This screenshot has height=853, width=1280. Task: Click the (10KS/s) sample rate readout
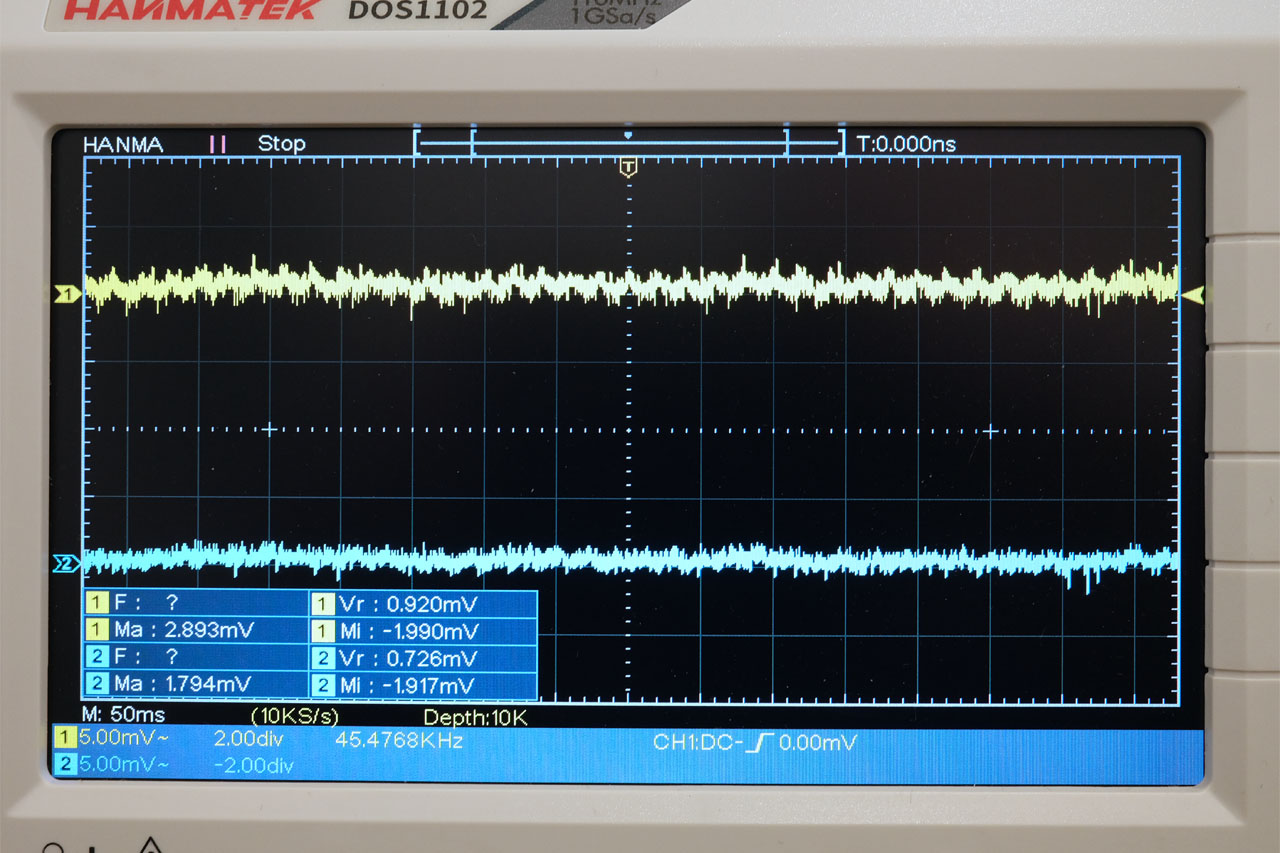(x=294, y=716)
